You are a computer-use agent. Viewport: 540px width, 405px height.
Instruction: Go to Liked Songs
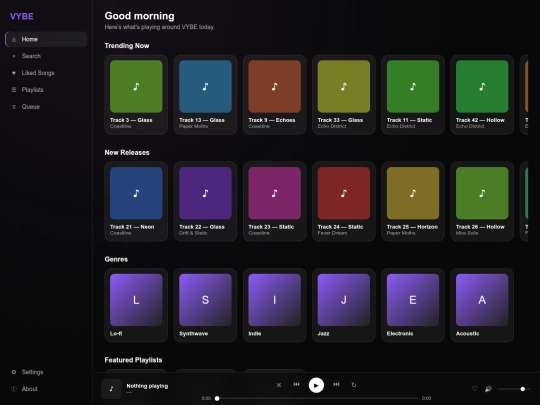[46, 73]
